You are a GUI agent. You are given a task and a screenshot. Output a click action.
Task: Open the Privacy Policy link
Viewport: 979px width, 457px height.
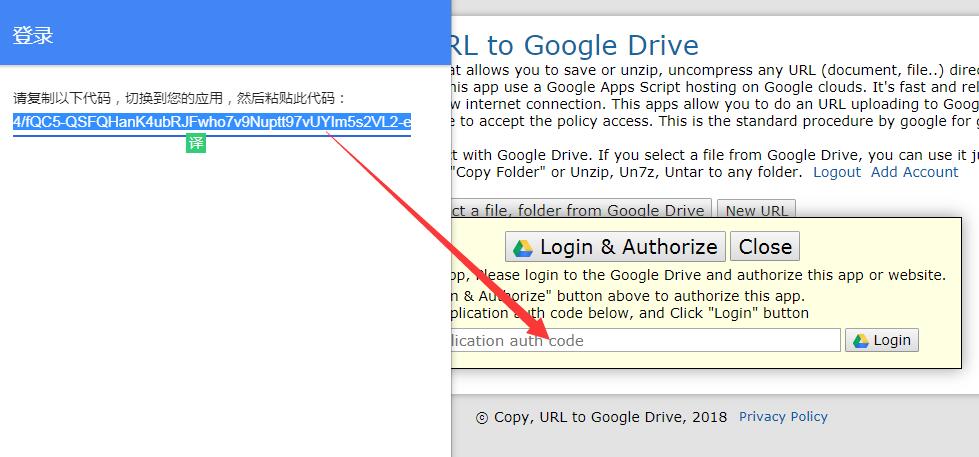(x=783, y=416)
